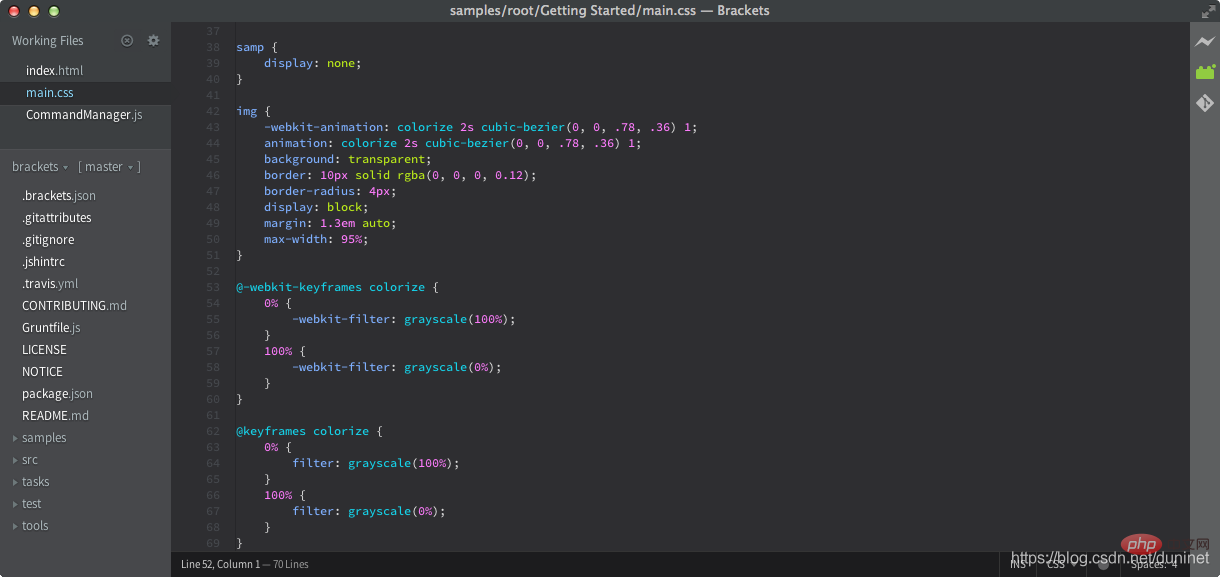Change the CSS language mode dropdown
This screenshot has width=1220, height=577.
[x=1061, y=564]
